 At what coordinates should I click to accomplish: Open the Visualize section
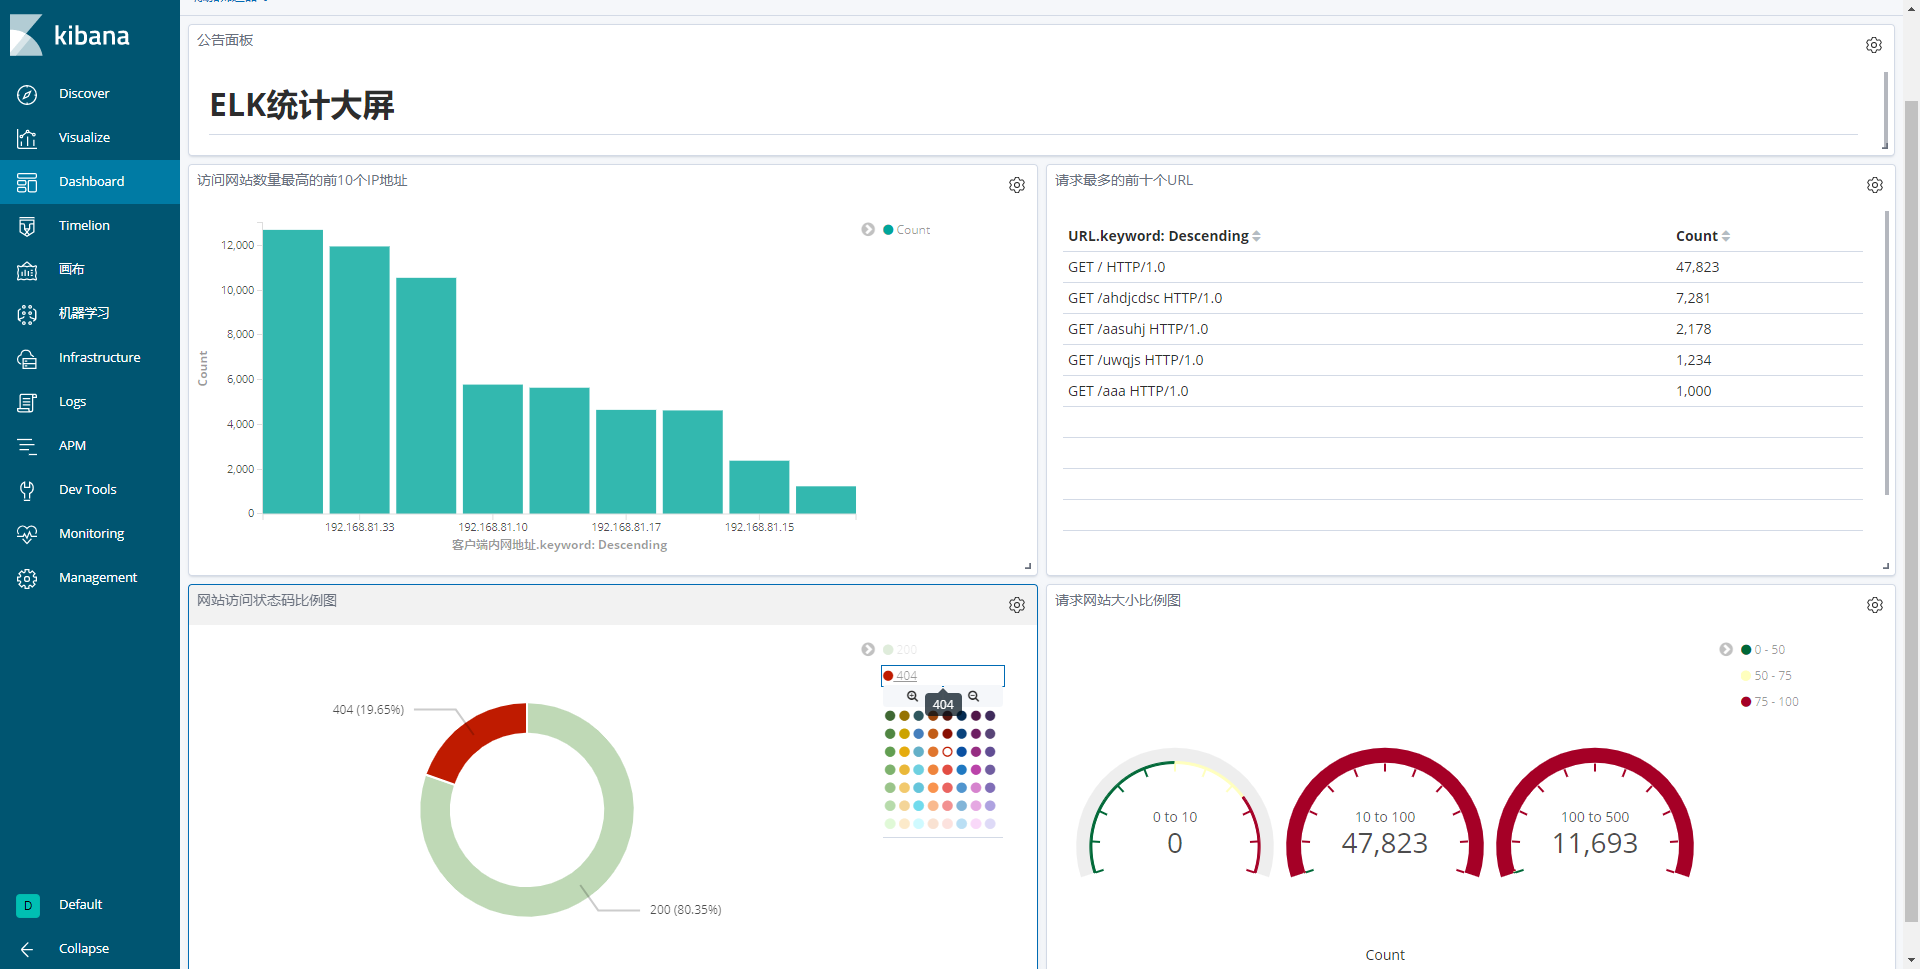(x=84, y=138)
